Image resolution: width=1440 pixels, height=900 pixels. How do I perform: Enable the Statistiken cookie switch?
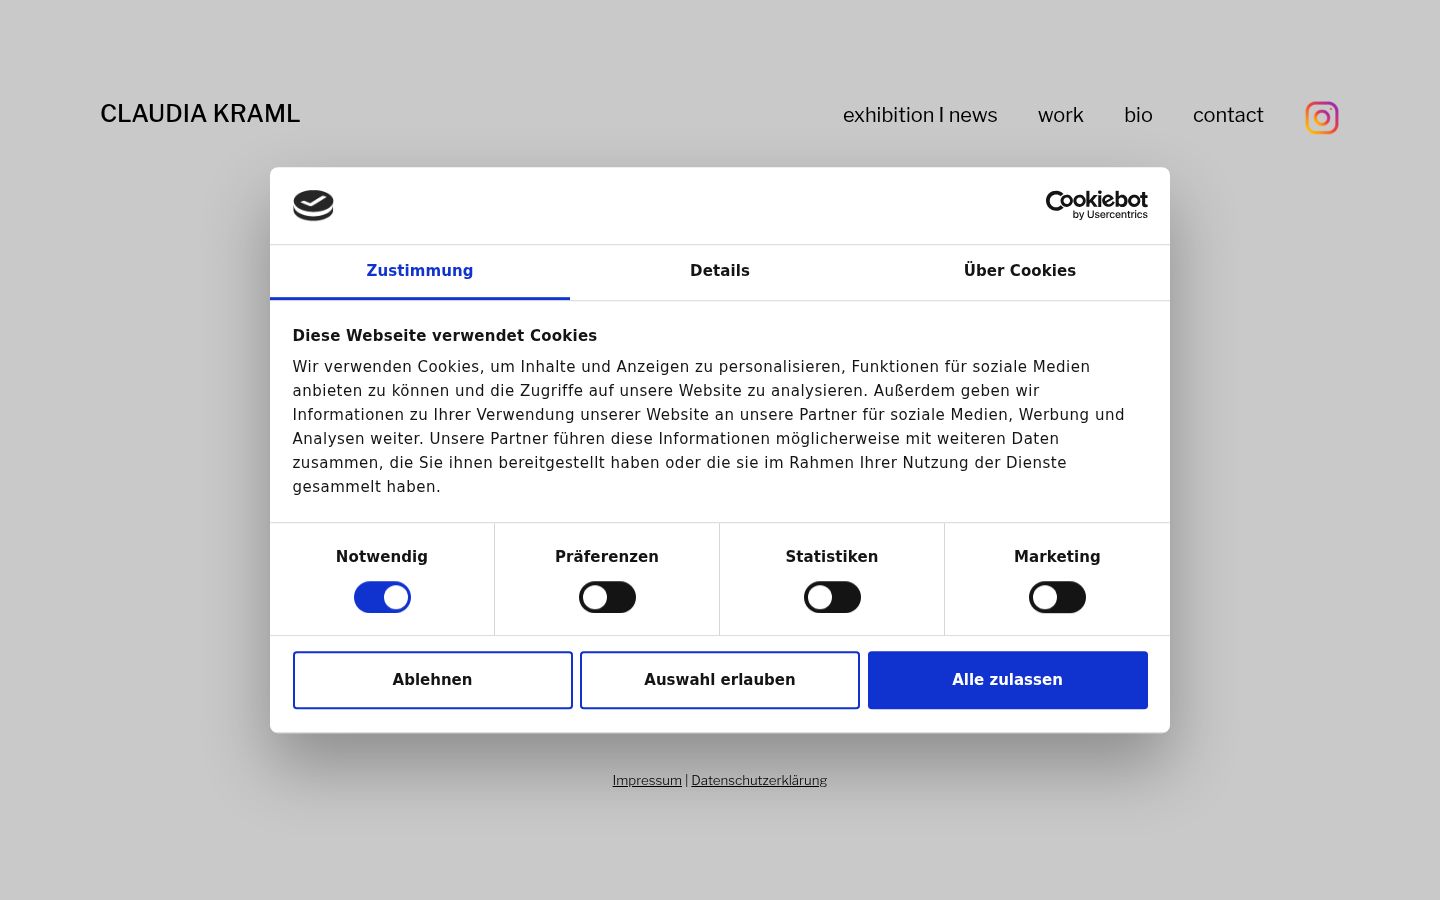[x=832, y=597]
